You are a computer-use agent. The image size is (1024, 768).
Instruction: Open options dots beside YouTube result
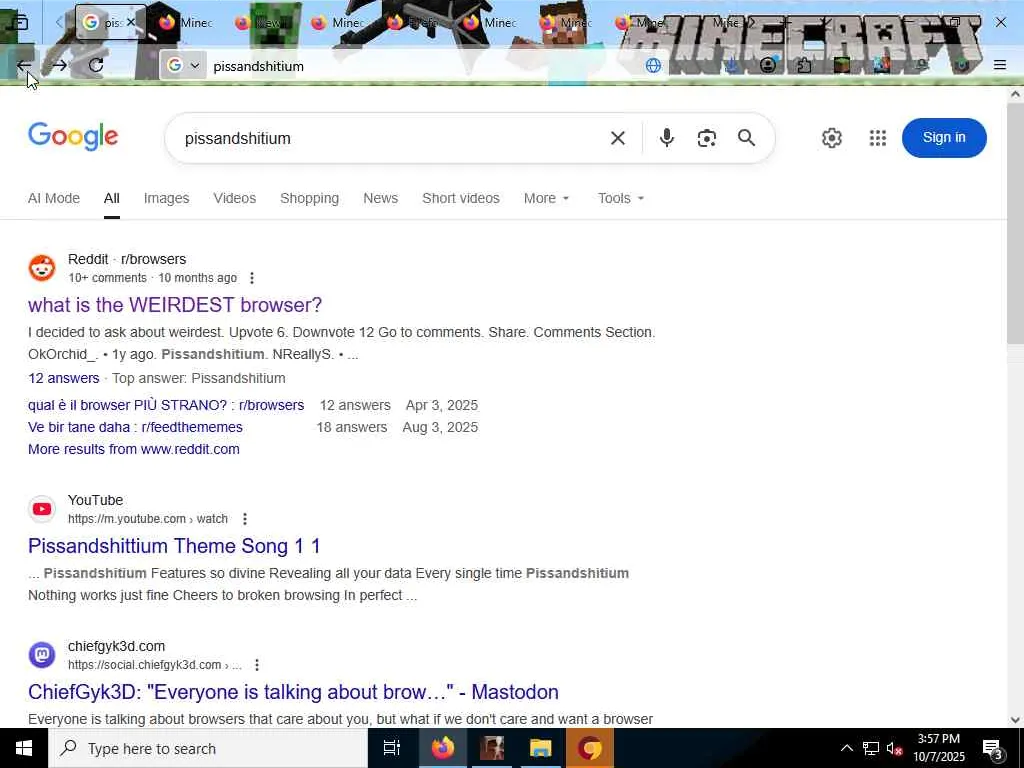tap(245, 519)
